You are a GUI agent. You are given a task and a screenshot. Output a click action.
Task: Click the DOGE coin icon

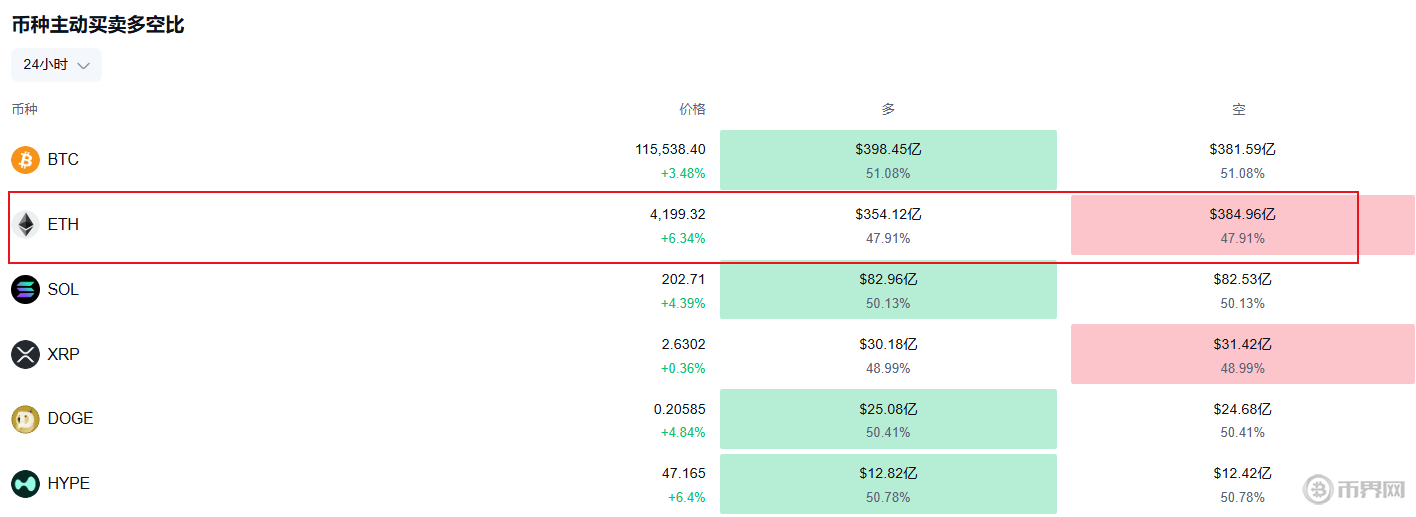25,419
